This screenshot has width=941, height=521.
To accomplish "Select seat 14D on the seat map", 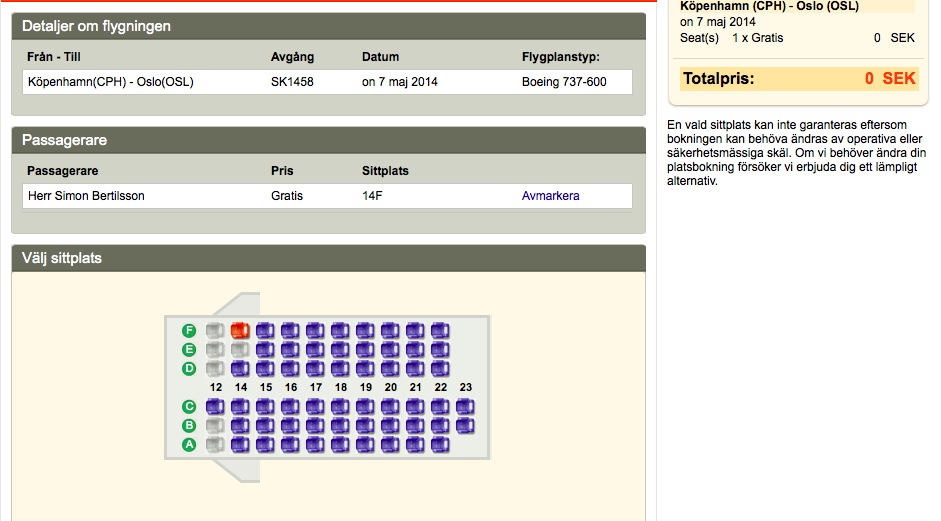I will pyautogui.click(x=240, y=368).
